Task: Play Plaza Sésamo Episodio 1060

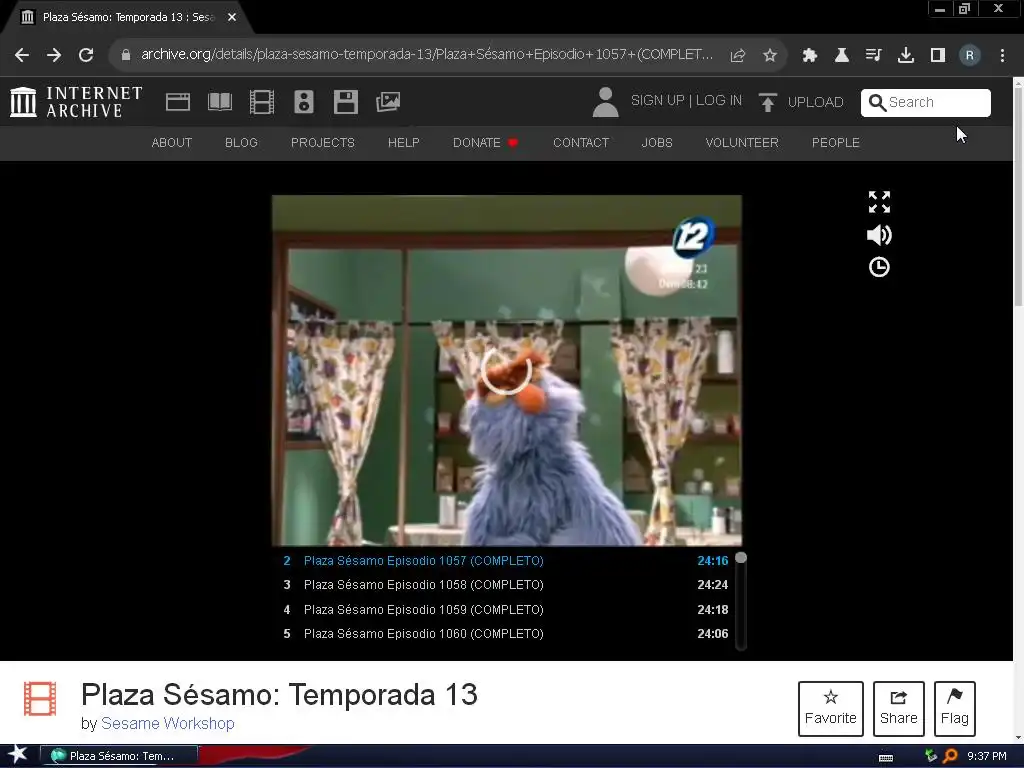Action: tap(506, 633)
